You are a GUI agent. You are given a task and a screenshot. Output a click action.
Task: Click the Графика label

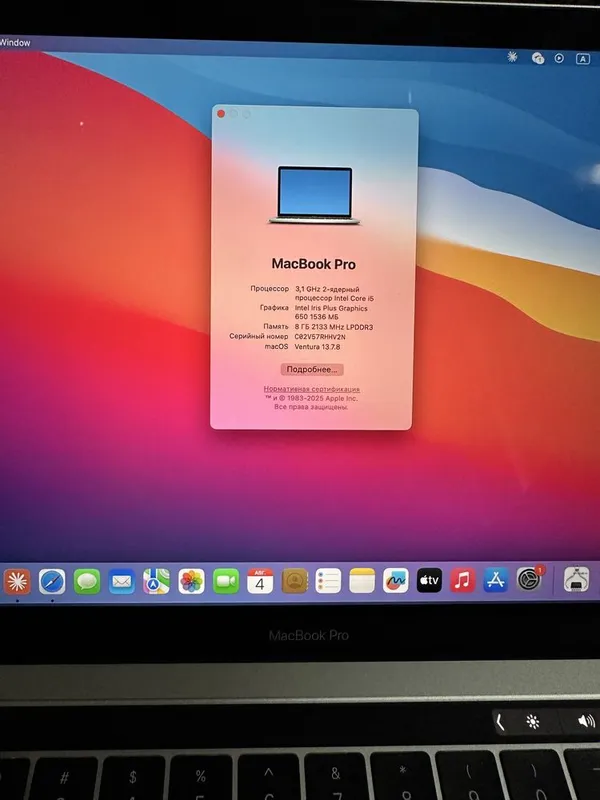(274, 308)
